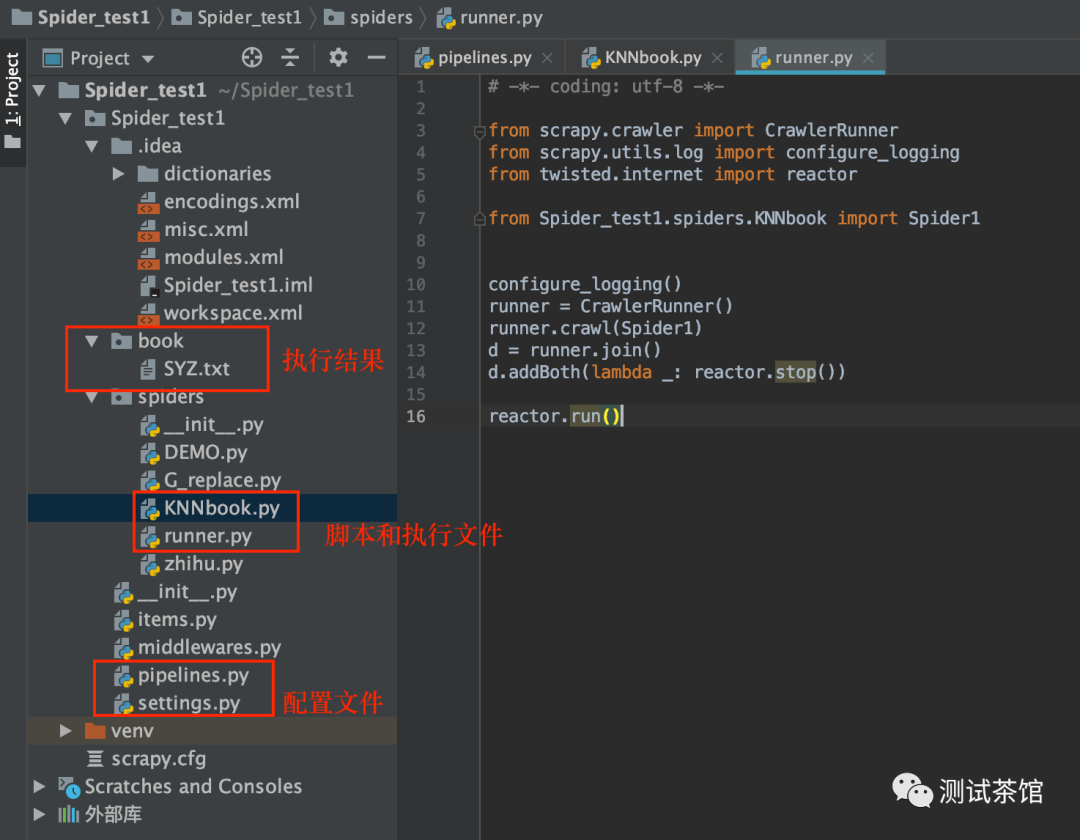Open __init__.py inside spiders folder

[214, 425]
